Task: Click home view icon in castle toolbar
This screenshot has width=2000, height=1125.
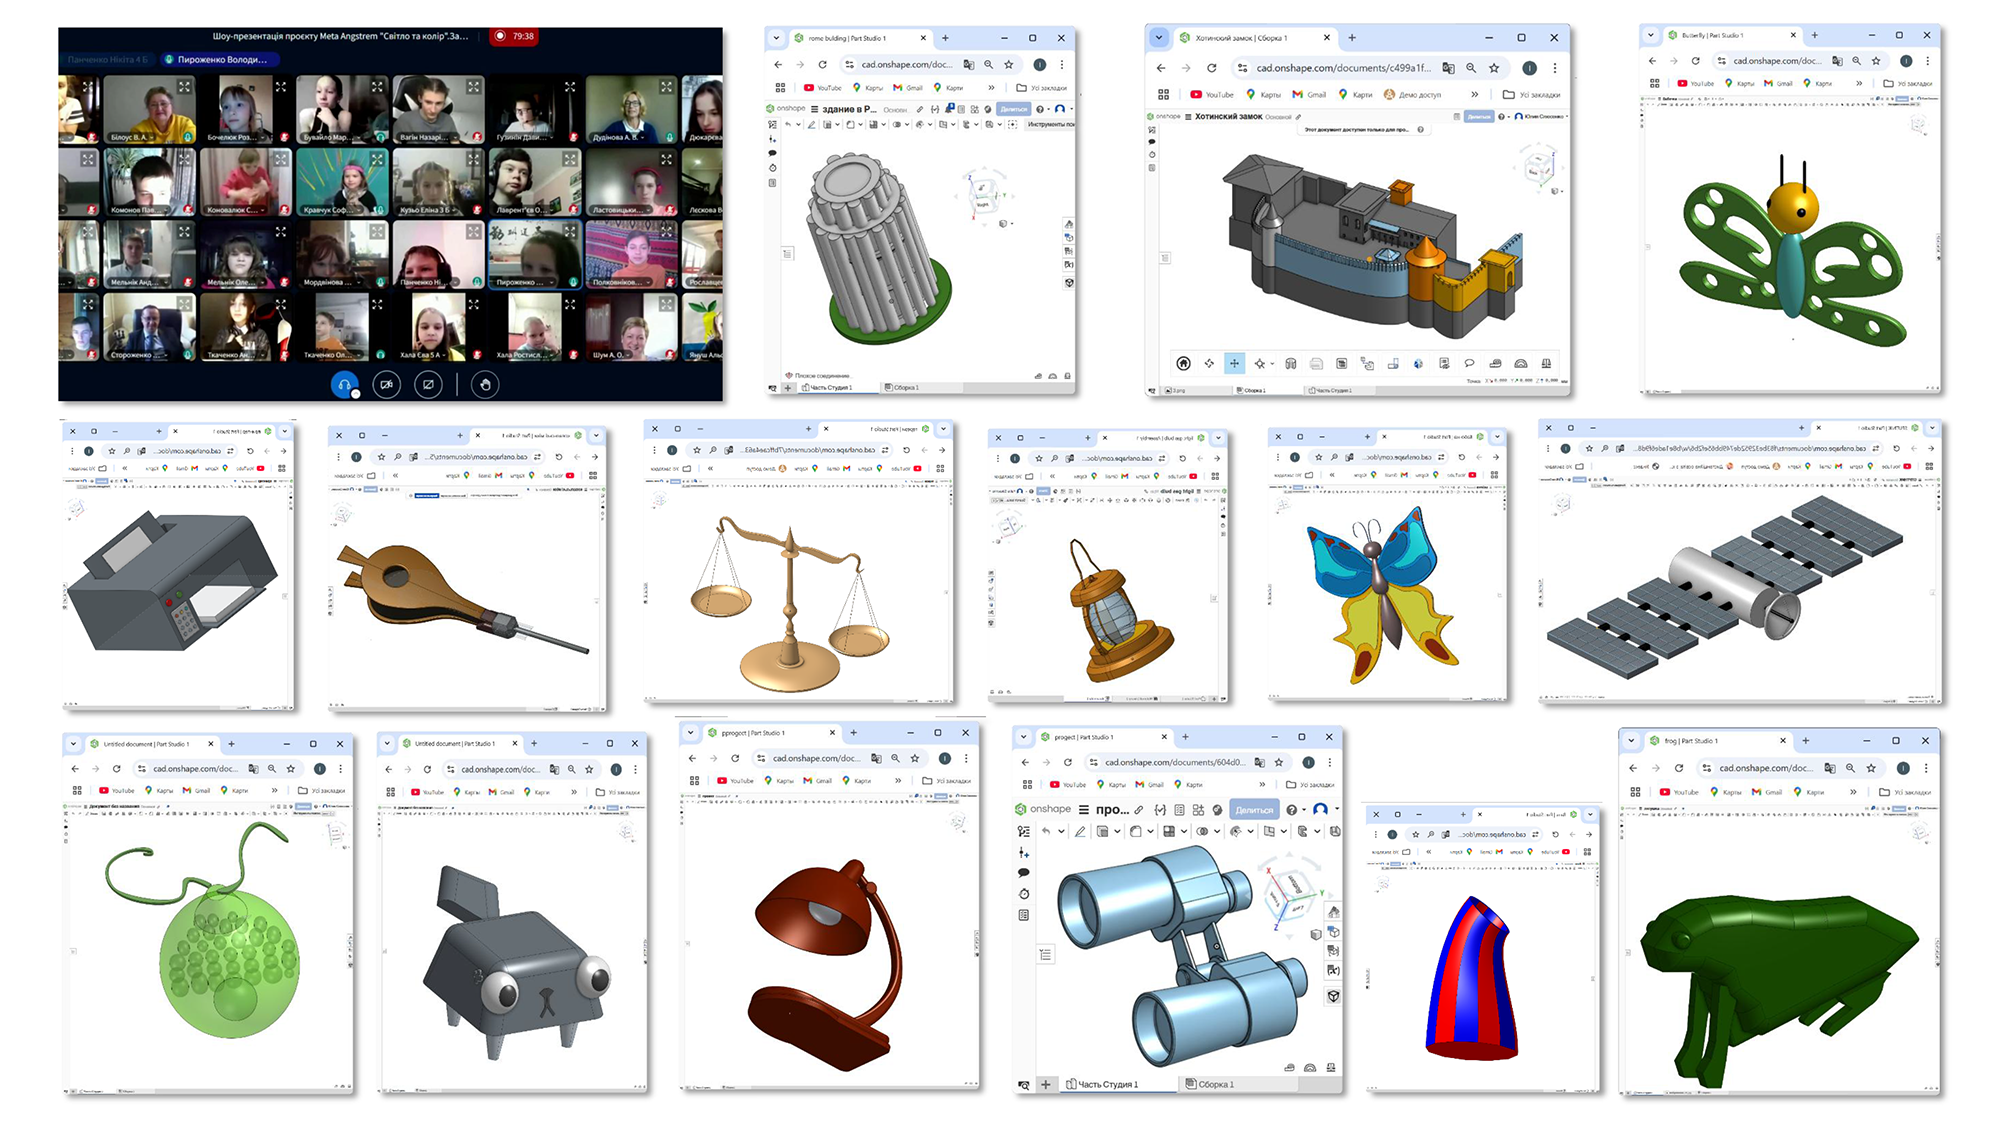Action: (x=1183, y=364)
